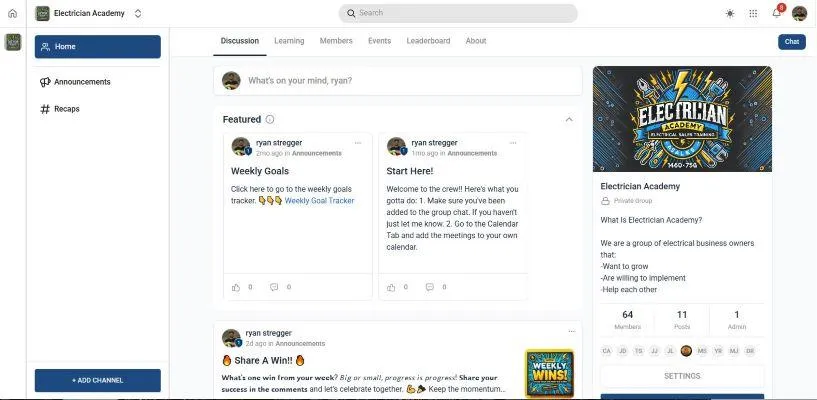817x400 pixels.
Task: Switch to the Leaderboard tab
Action: pyautogui.click(x=428, y=41)
